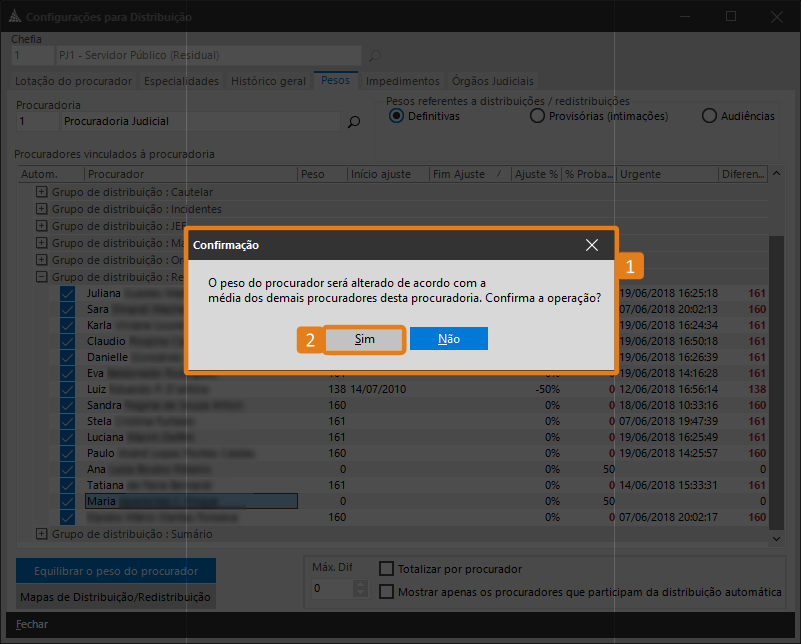Check Mostrar apenas os procuradores option

[x=387, y=592]
